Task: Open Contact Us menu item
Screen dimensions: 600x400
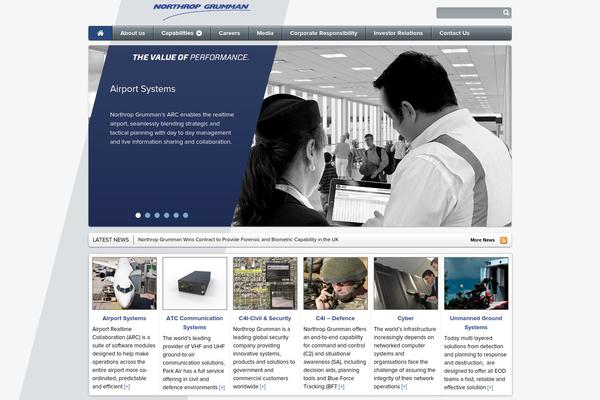Action: 454,33
